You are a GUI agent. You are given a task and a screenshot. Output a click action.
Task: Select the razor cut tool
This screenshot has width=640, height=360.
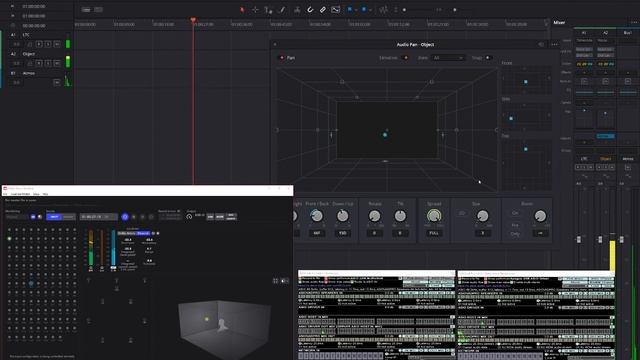point(297,10)
